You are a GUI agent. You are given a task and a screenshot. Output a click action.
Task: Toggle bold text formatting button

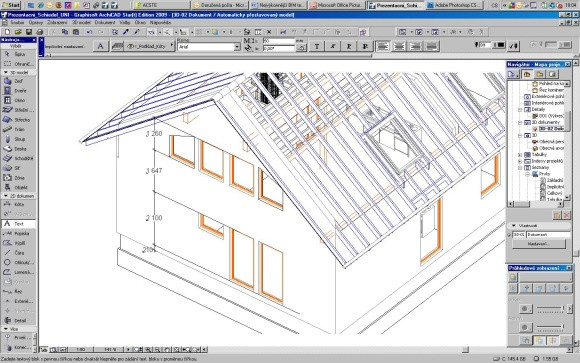click(317, 46)
